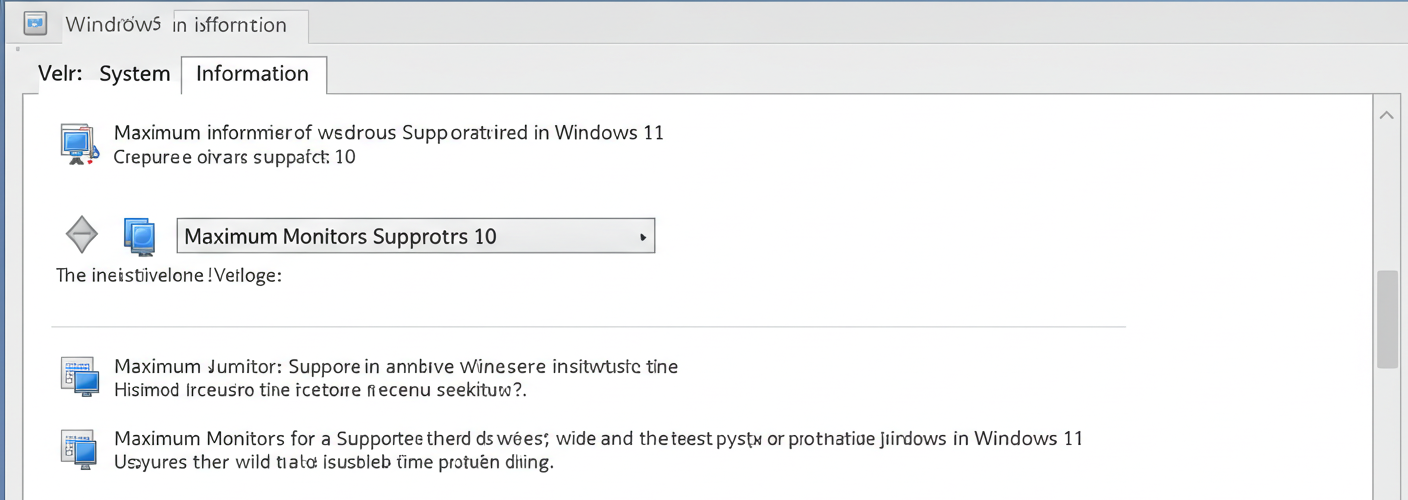
Task: Click the Maximum Monitors for a Supportee entry text
Action: pyautogui.click(x=598, y=438)
